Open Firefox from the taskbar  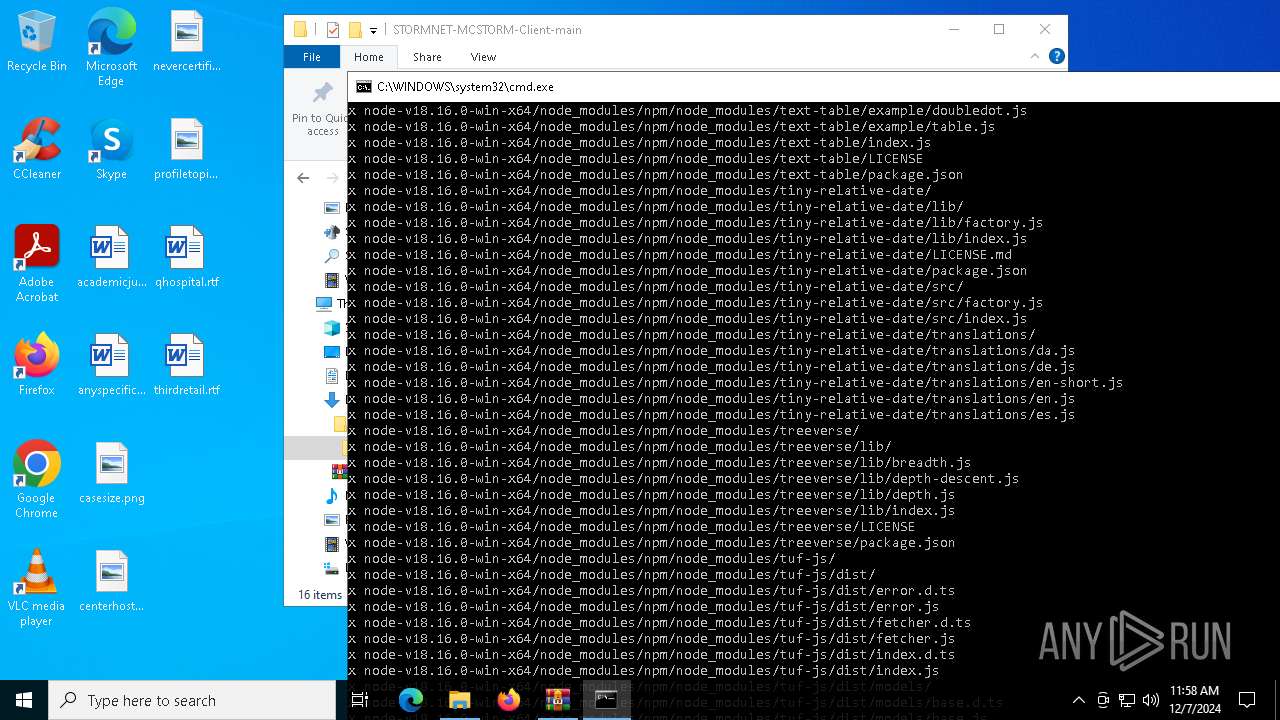pos(508,700)
